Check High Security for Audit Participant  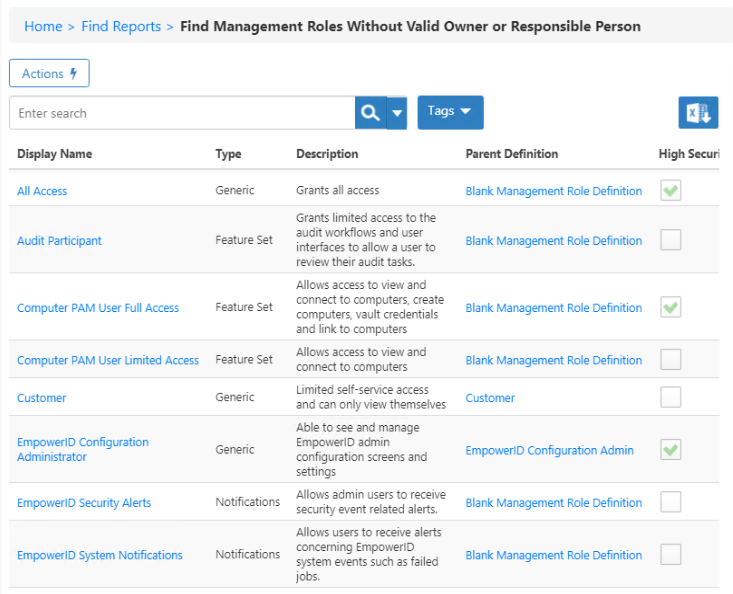670,240
